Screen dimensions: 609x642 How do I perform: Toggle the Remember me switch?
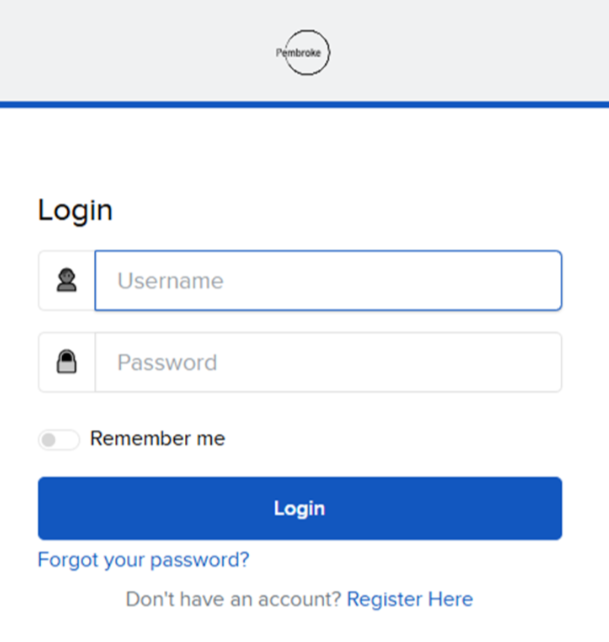tap(59, 440)
